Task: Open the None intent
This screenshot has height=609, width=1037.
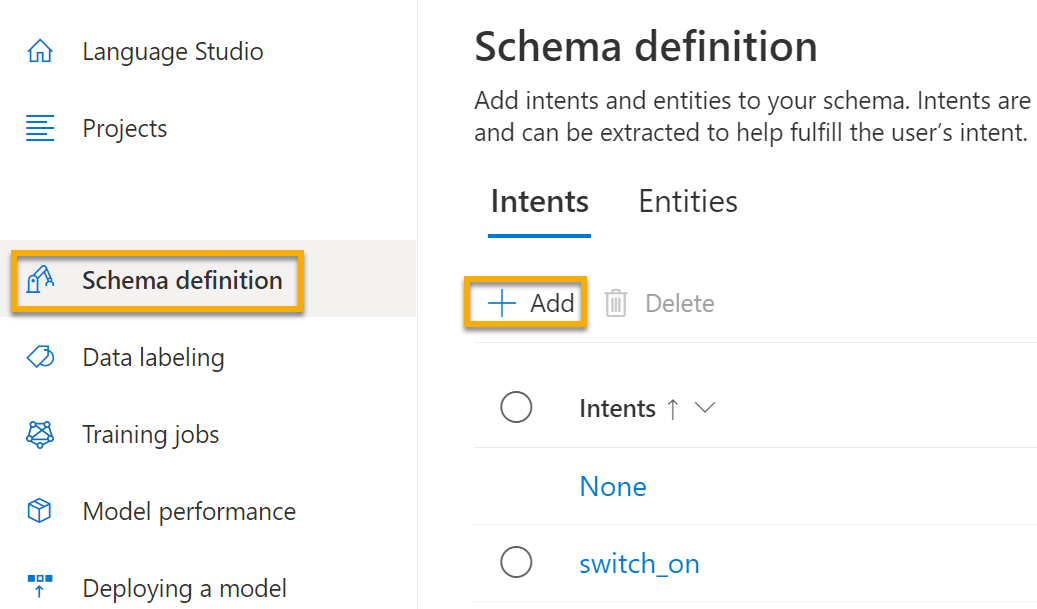Action: (x=613, y=486)
